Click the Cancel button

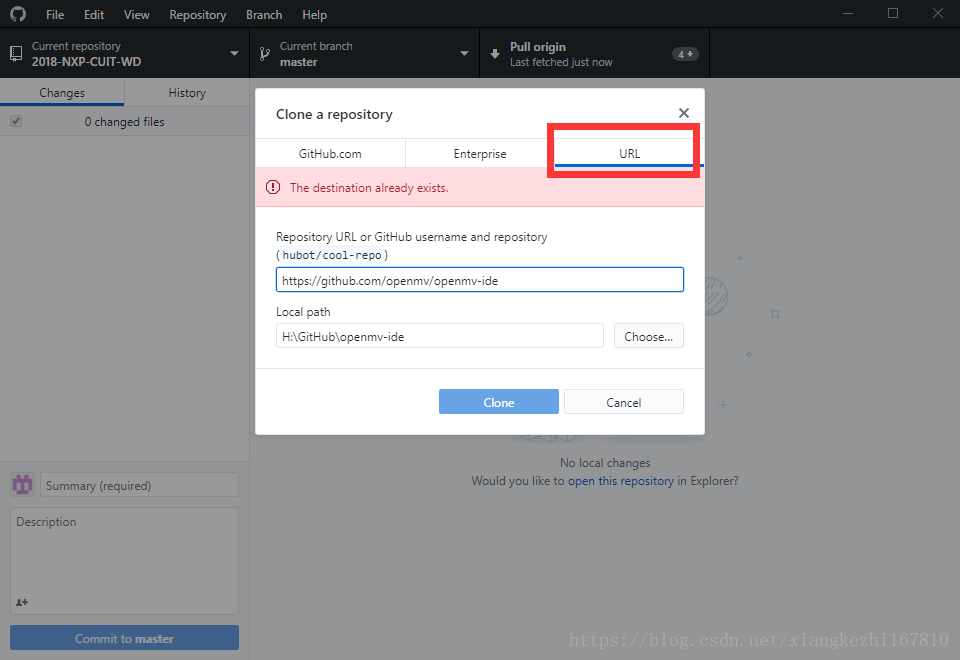(623, 402)
